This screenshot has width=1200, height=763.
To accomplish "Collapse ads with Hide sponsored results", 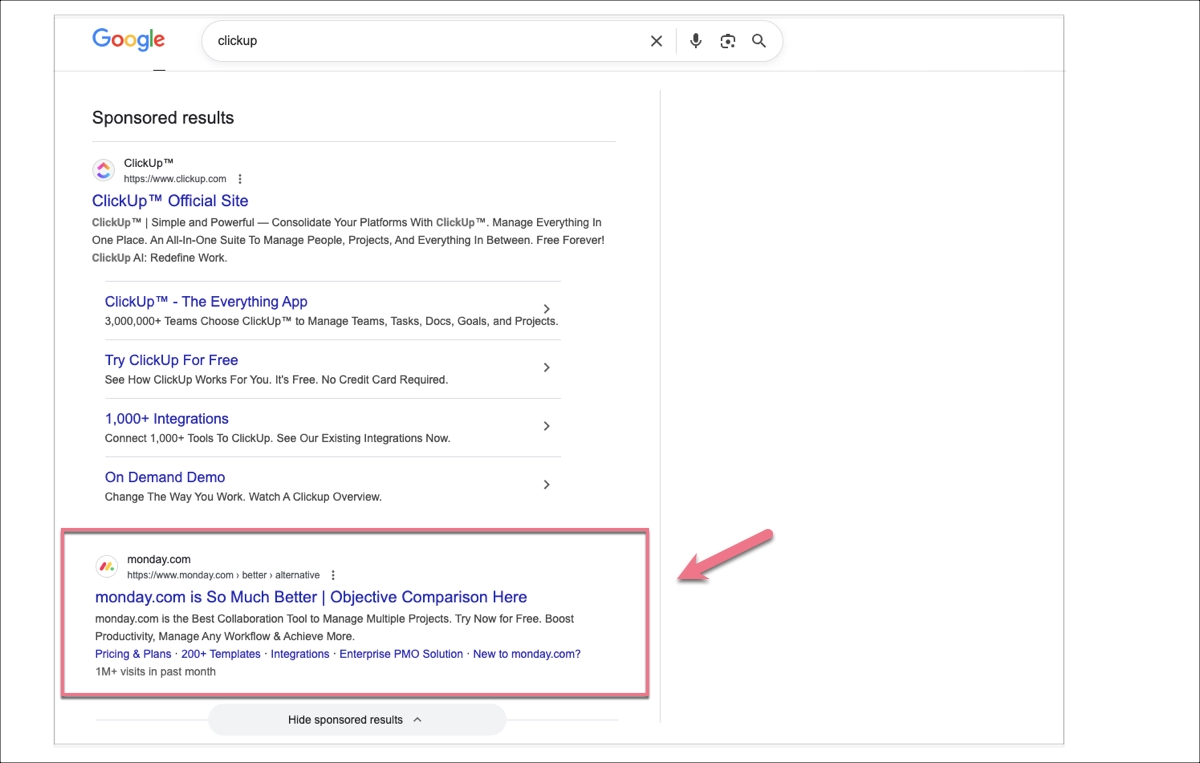I will (x=356, y=720).
